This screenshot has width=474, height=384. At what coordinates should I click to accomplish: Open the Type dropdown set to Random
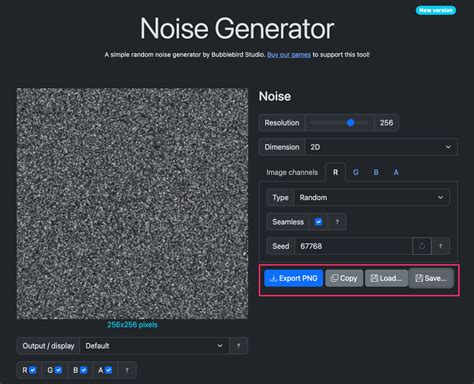pos(372,197)
